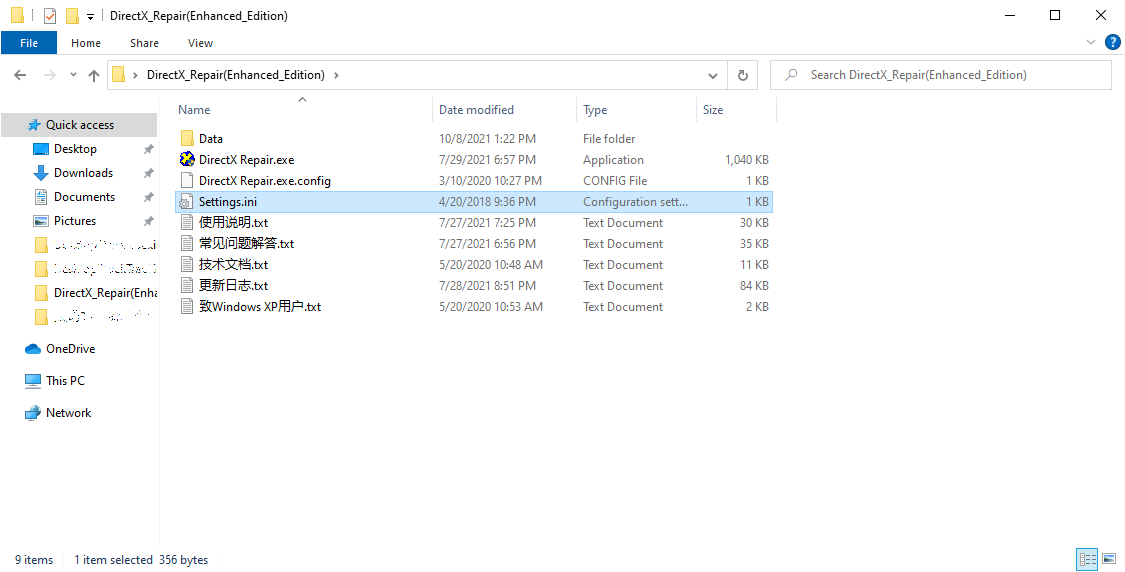
Task: Open the recent locations dropdown arrow
Action: tap(73, 75)
